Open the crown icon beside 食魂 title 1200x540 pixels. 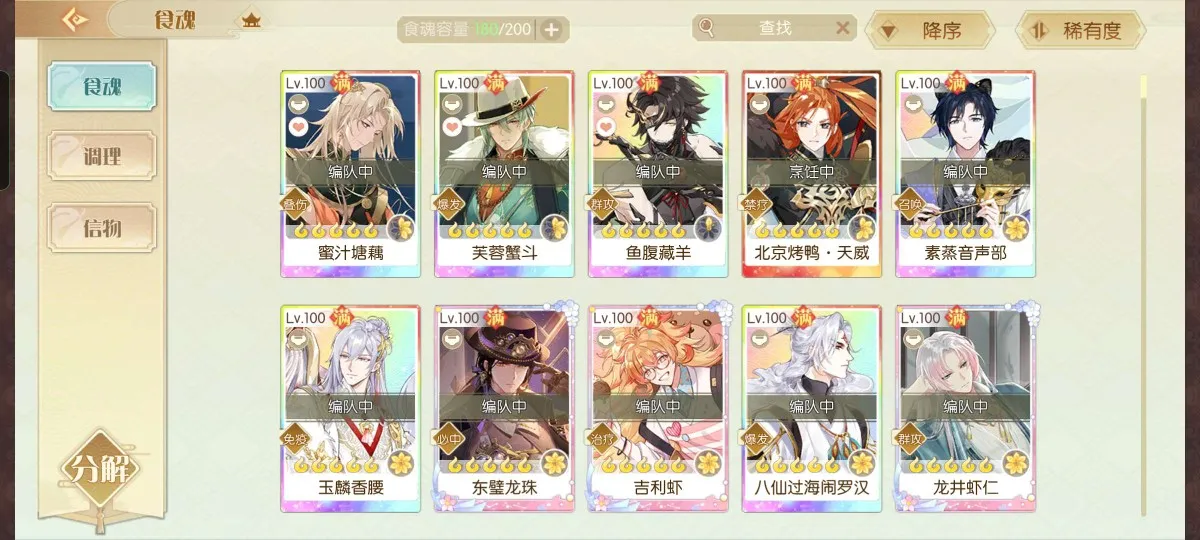251,19
